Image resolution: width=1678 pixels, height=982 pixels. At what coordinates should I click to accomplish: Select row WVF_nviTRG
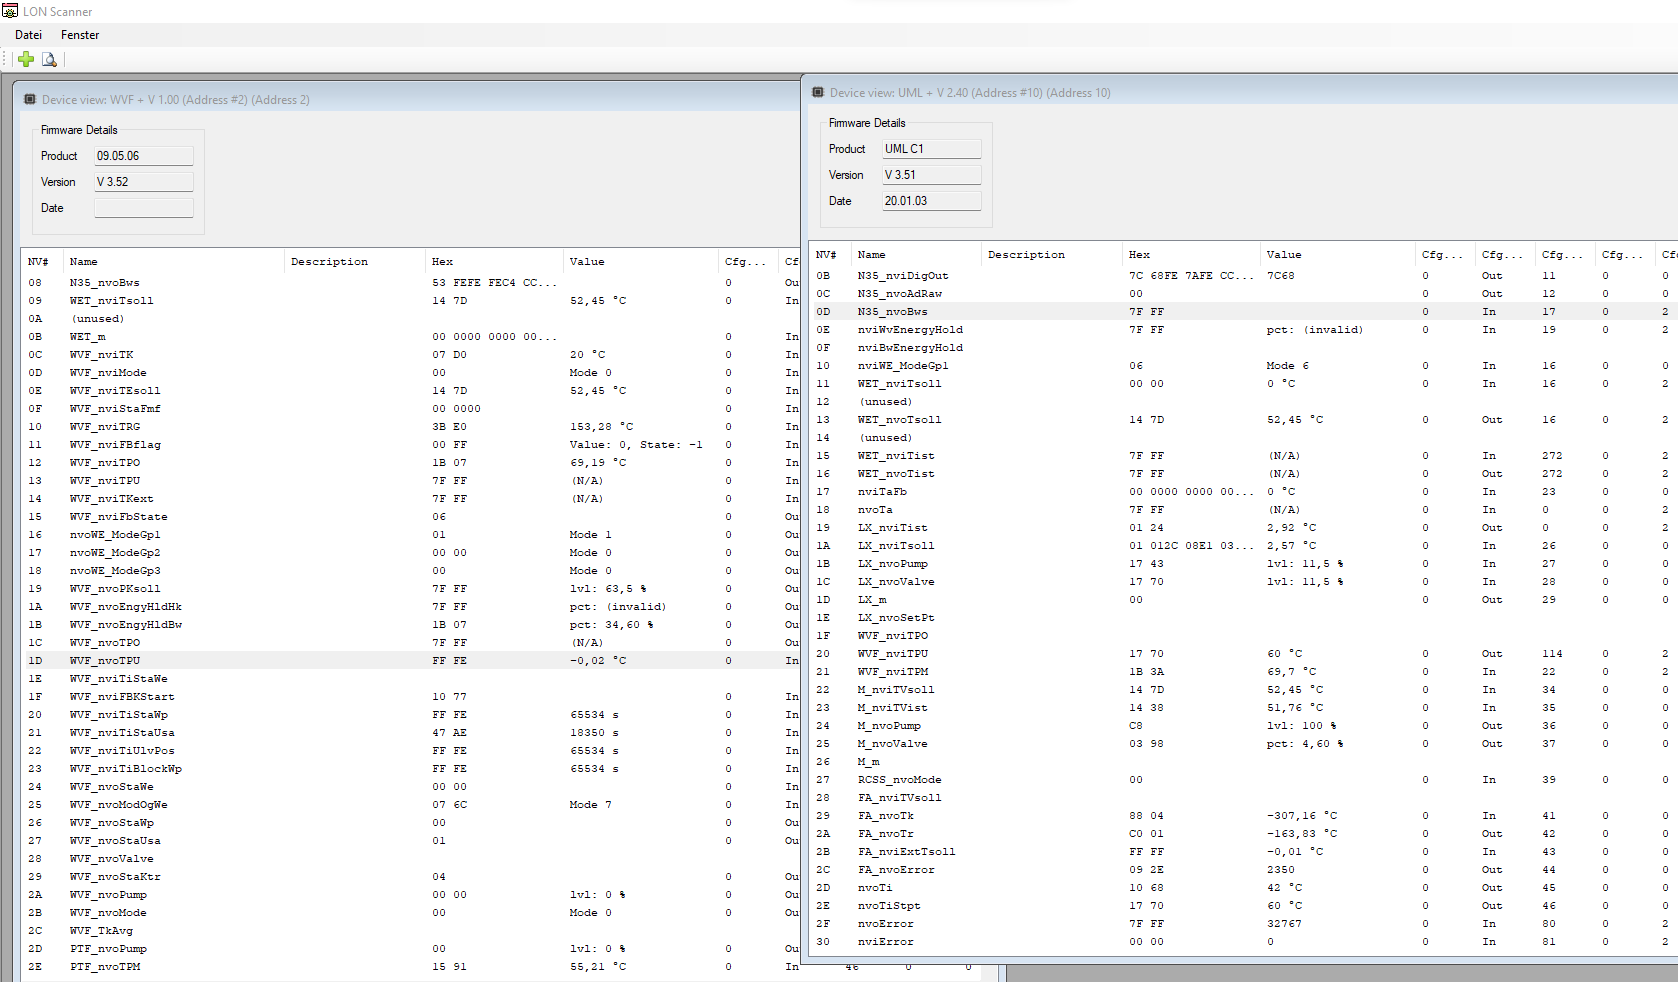(x=412, y=427)
